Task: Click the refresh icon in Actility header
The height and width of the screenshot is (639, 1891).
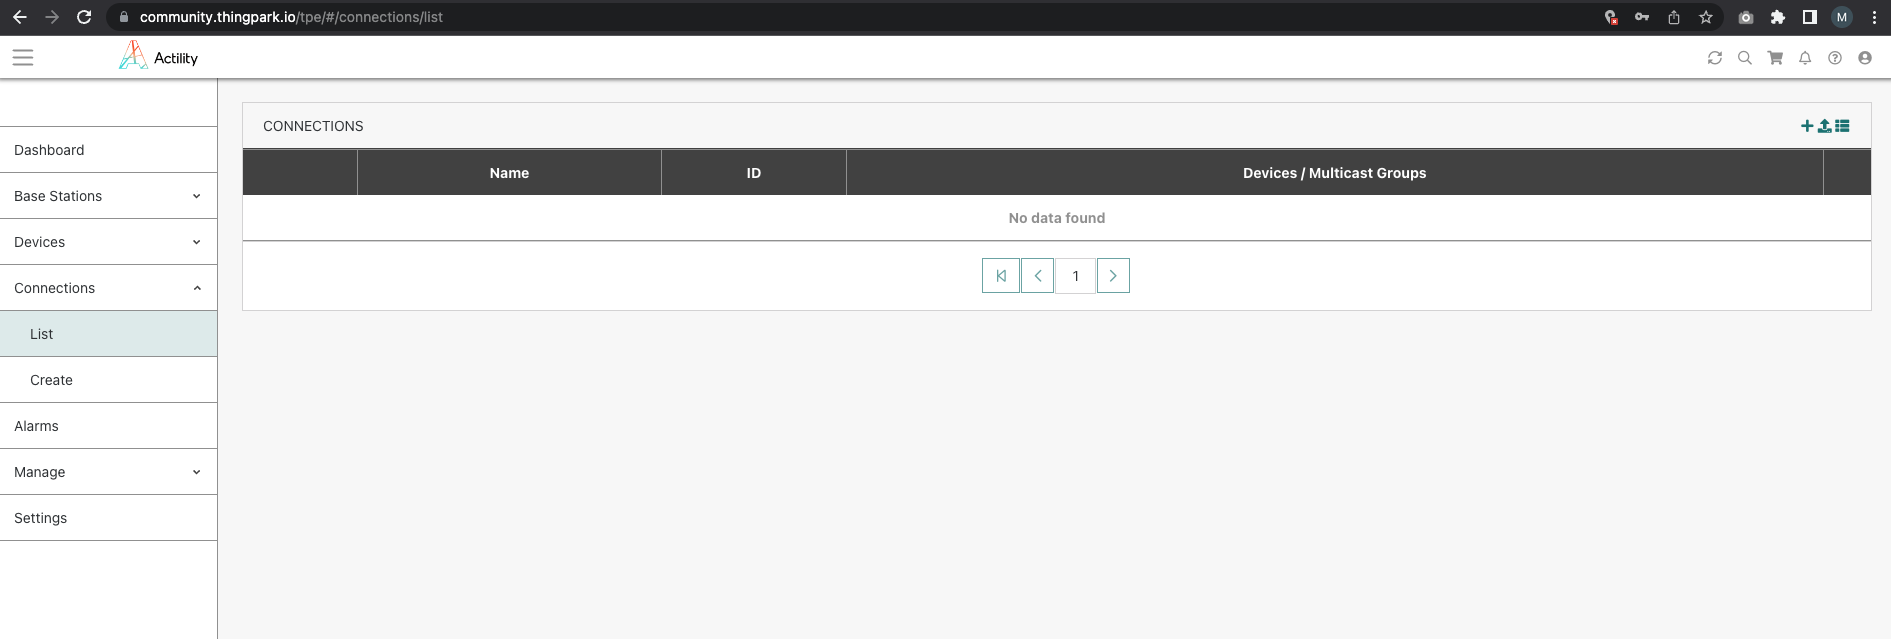Action: coord(1715,58)
